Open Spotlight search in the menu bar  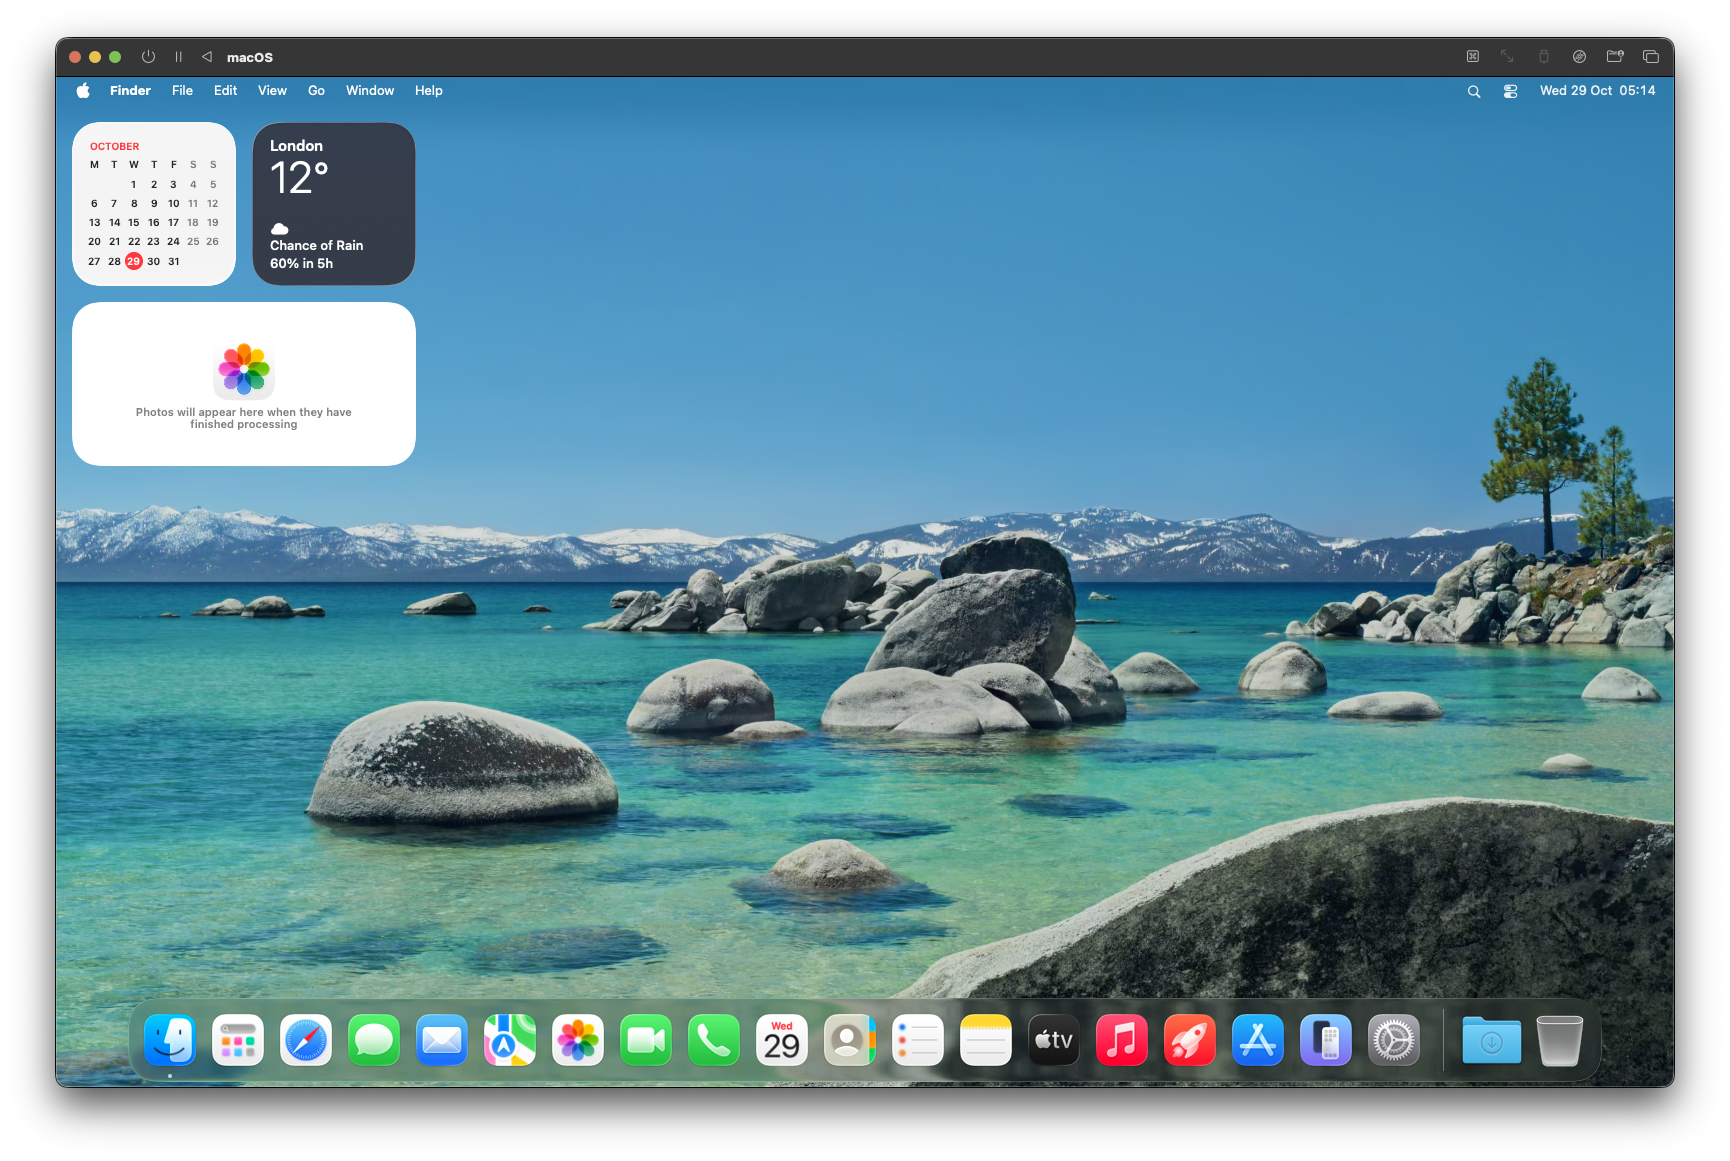[x=1473, y=90]
